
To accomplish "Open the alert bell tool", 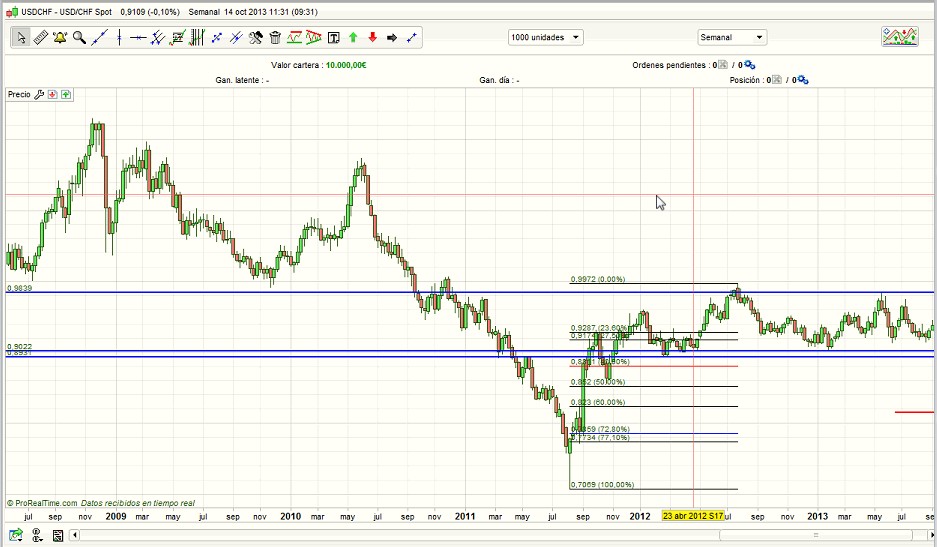I will click(60, 38).
